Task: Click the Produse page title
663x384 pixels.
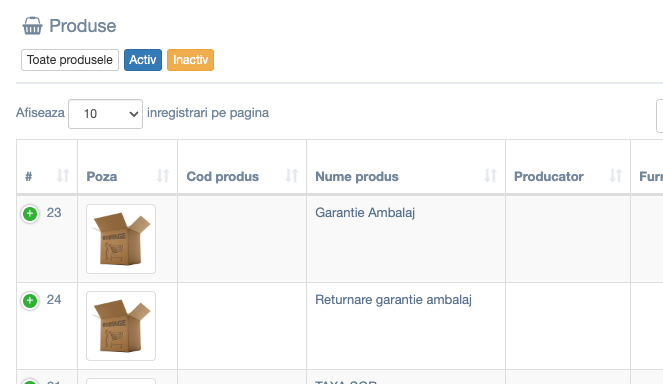Action: (82, 26)
